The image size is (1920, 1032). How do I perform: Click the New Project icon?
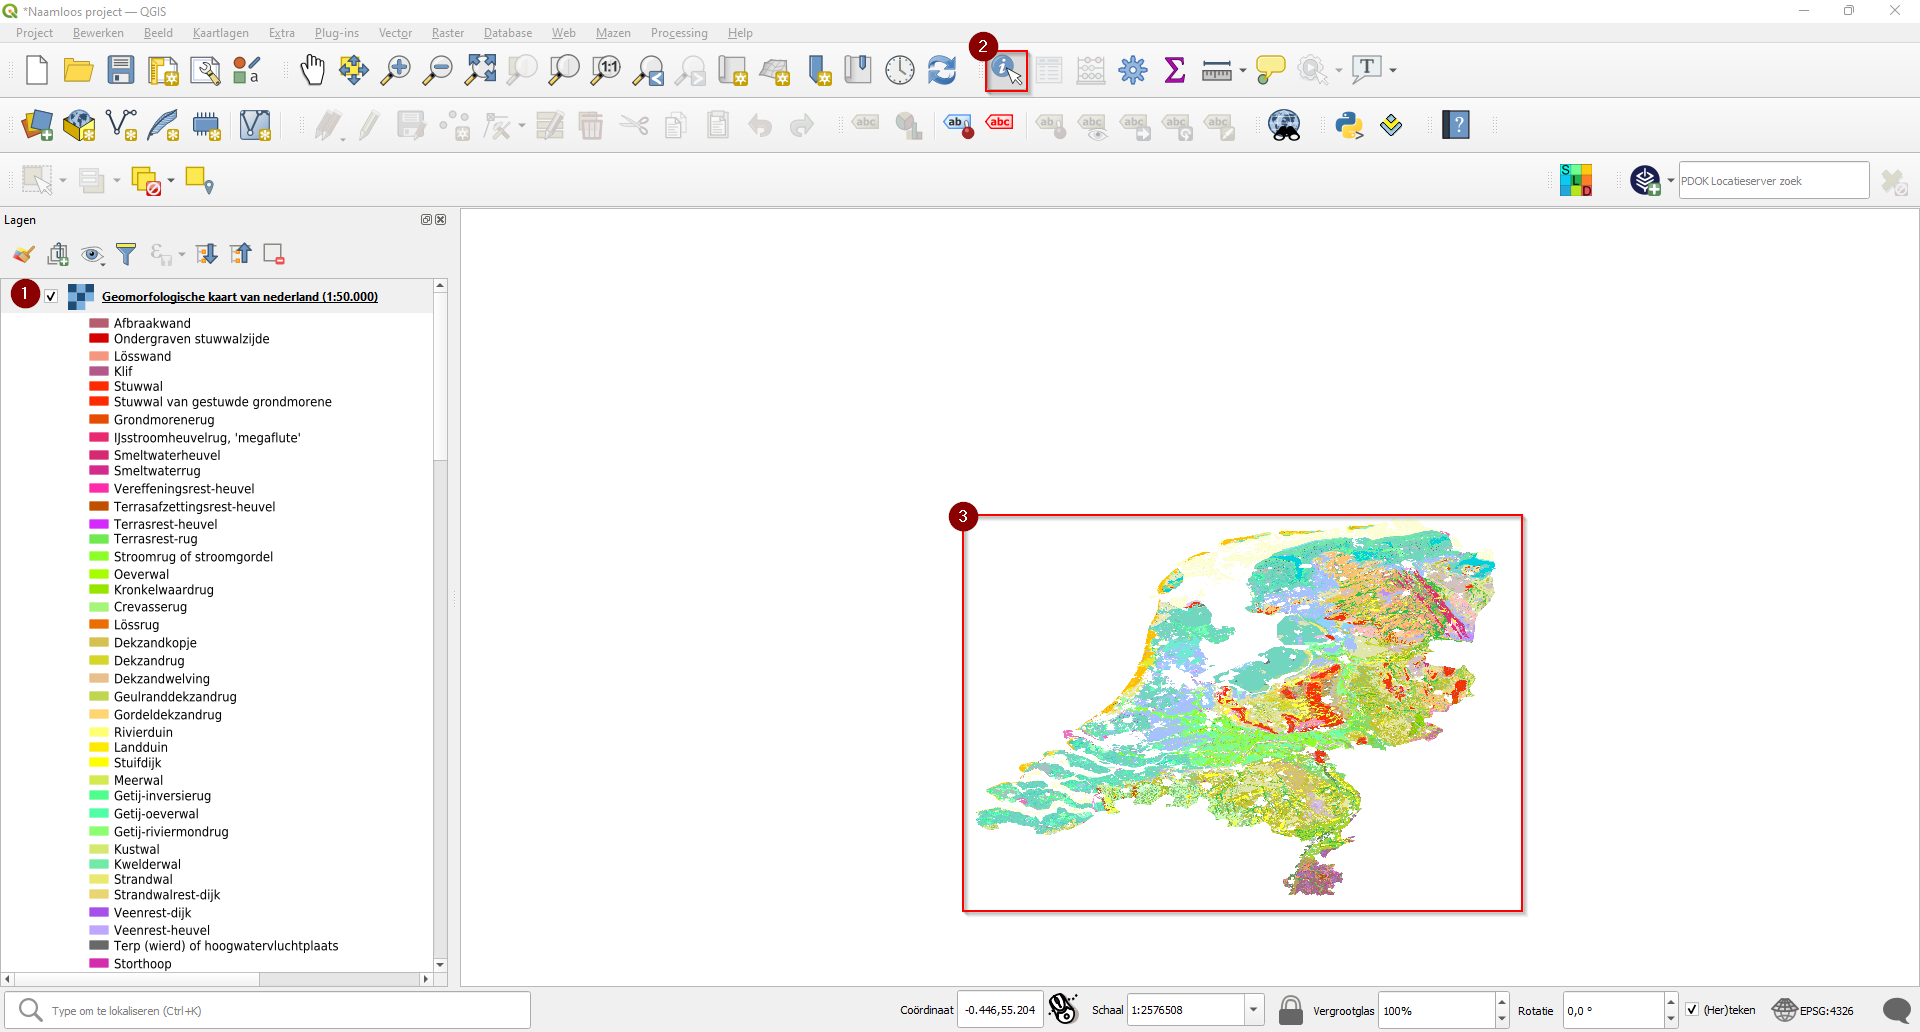37,70
